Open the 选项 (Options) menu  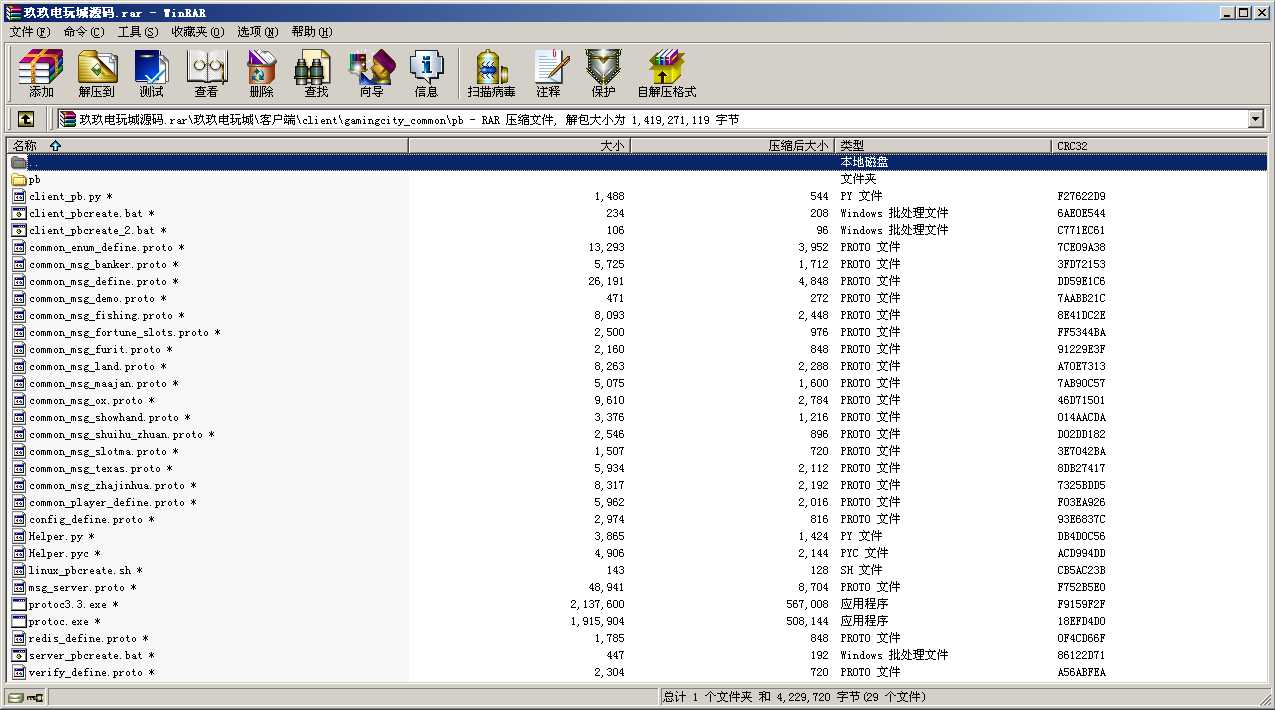point(258,32)
